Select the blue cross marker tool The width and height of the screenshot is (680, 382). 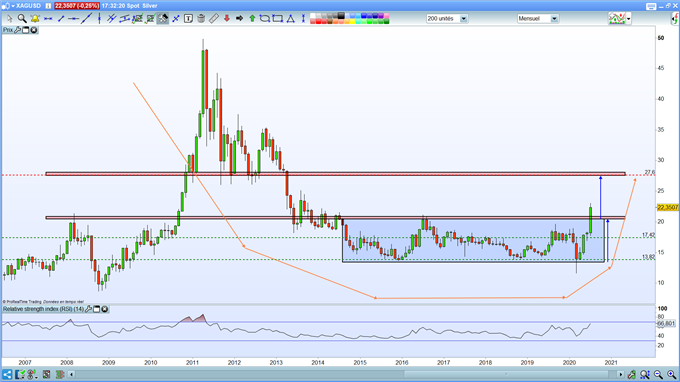tap(176, 19)
